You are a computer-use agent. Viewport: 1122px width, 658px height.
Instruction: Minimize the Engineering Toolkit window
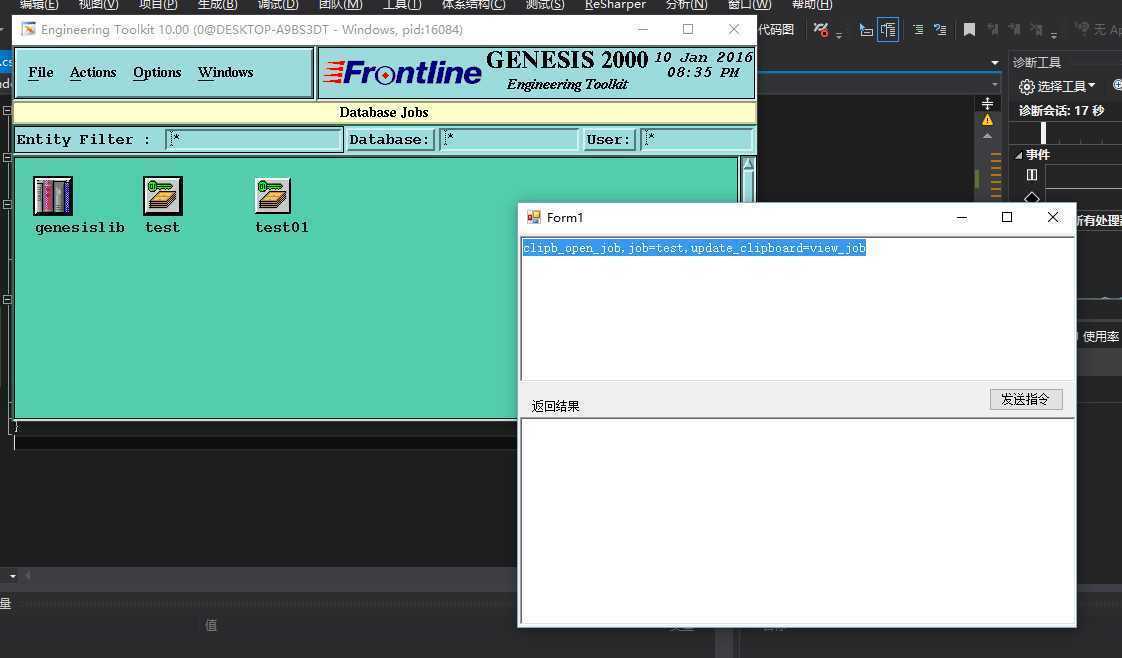(643, 29)
